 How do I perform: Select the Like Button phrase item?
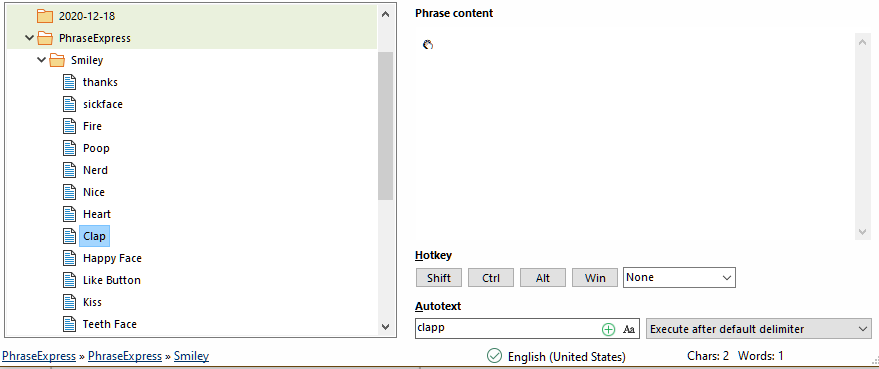112,280
